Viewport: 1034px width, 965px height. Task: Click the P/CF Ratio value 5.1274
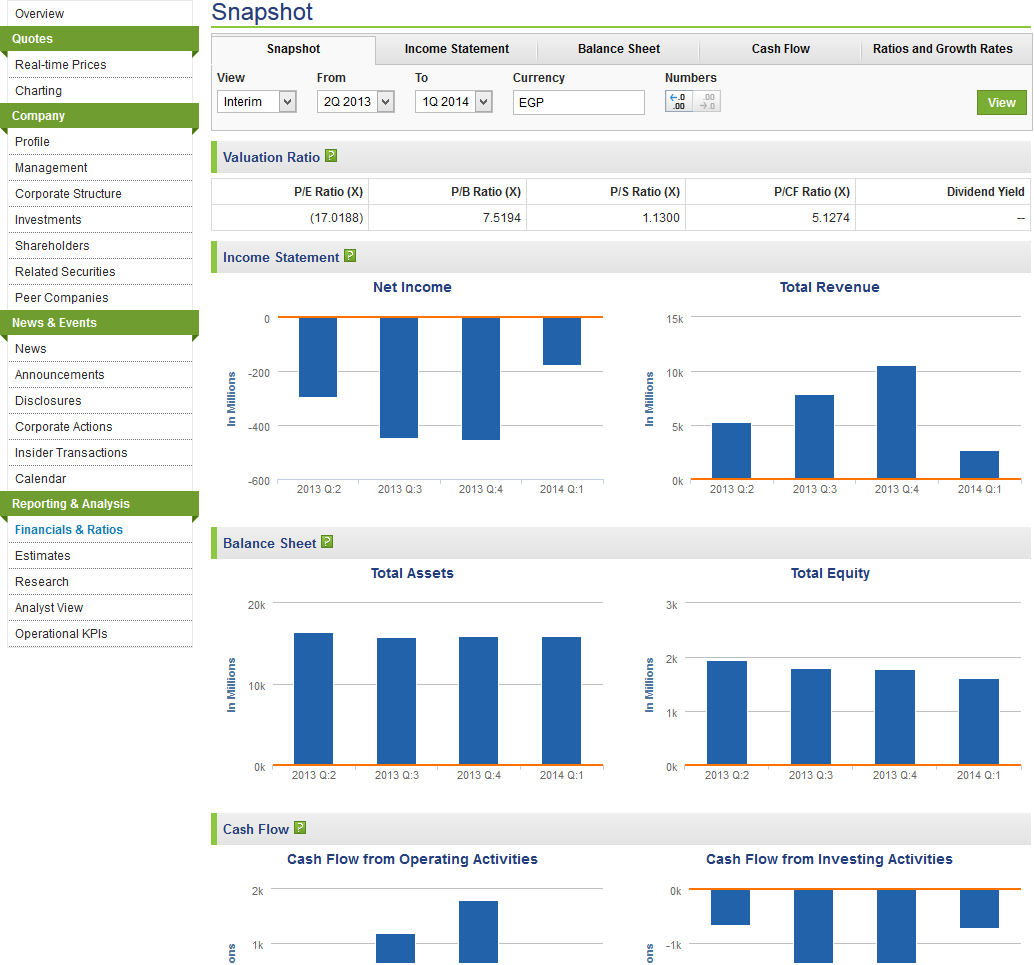coord(831,218)
